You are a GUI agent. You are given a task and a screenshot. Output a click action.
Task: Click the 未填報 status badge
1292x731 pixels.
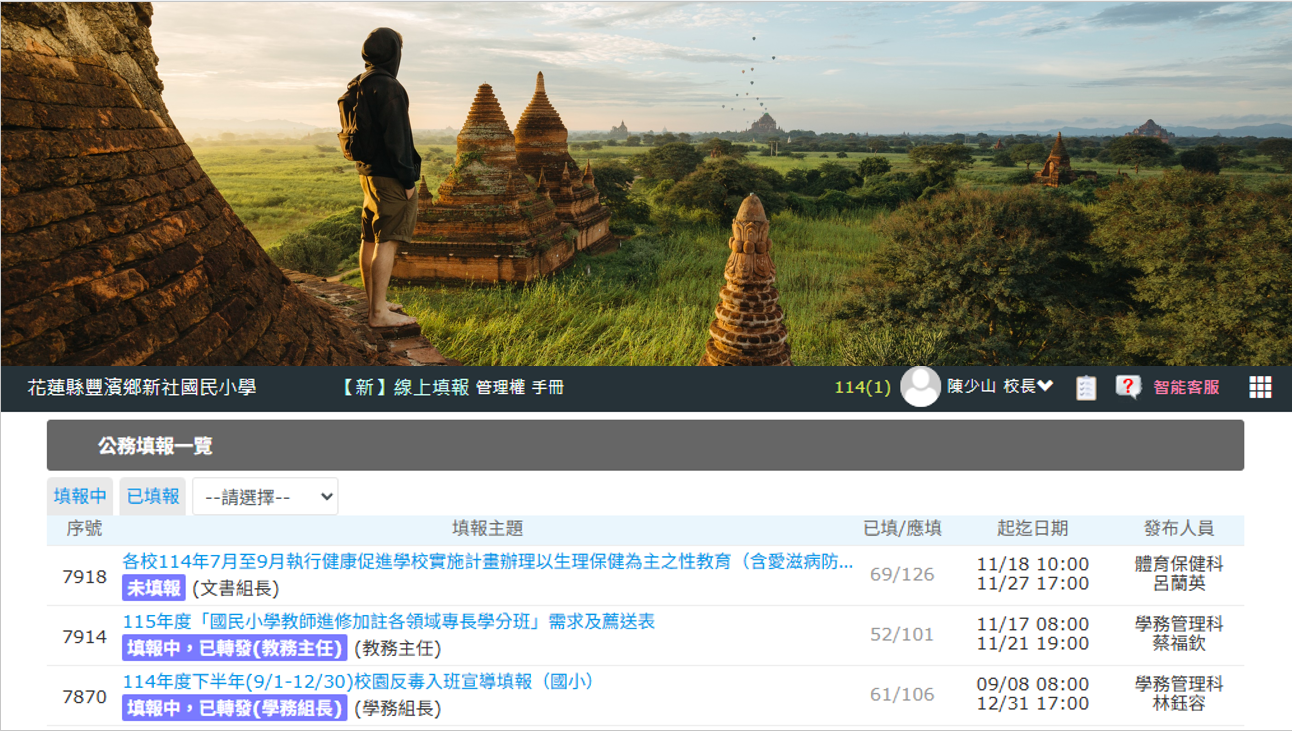pyautogui.click(x=154, y=588)
